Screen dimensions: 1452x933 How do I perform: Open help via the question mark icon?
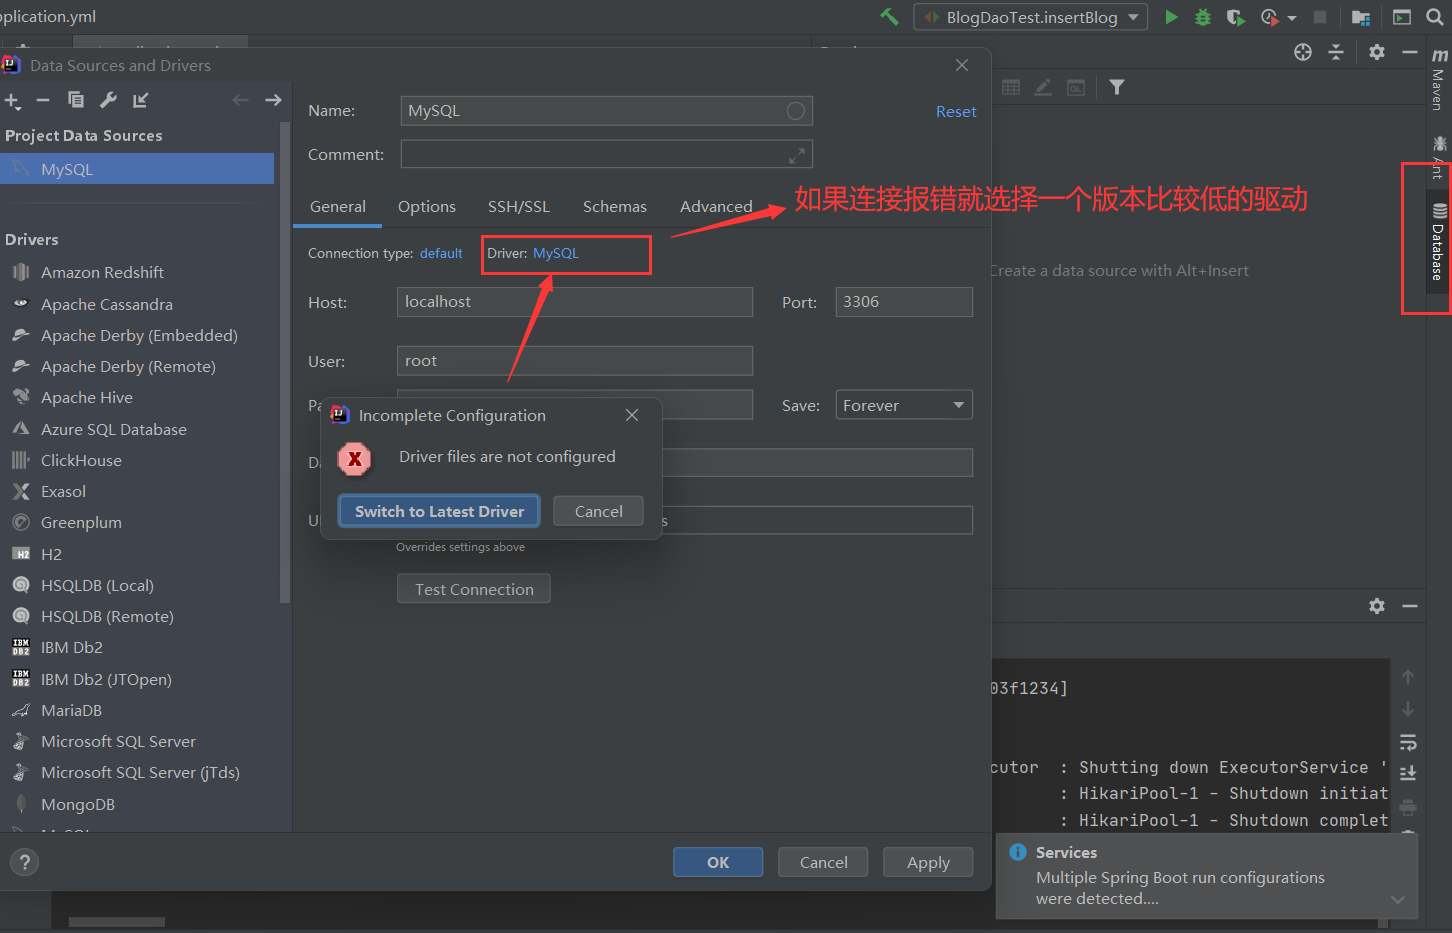tap(25, 862)
